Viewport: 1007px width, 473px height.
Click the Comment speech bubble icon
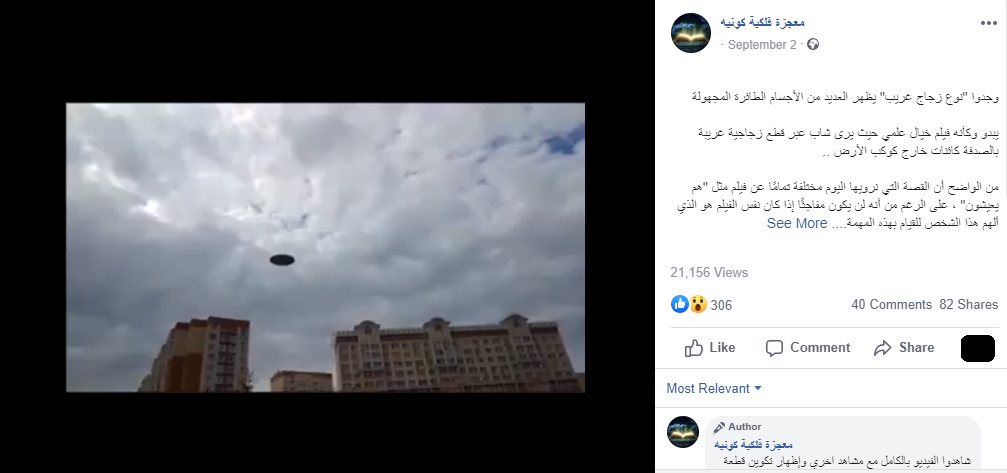pyautogui.click(x=774, y=348)
